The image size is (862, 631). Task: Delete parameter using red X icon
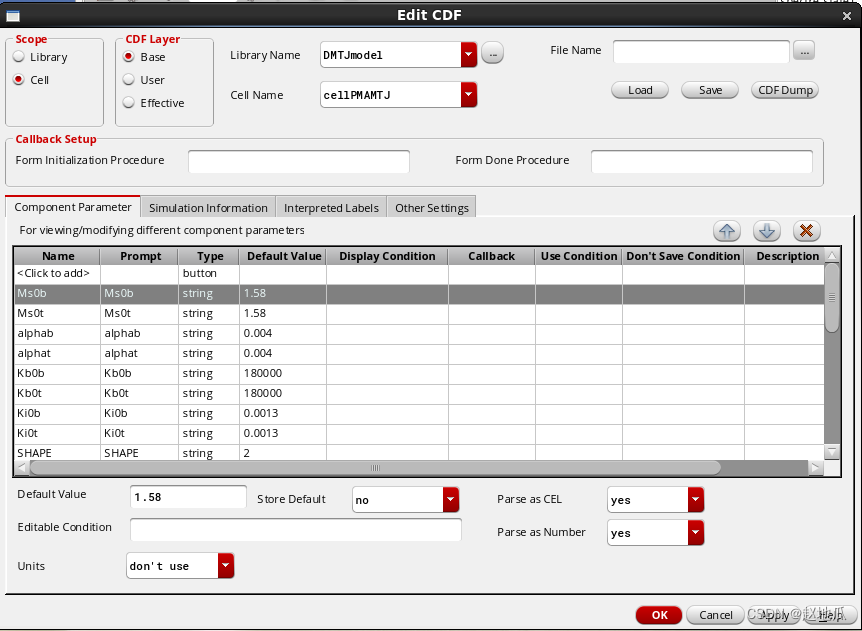807,231
